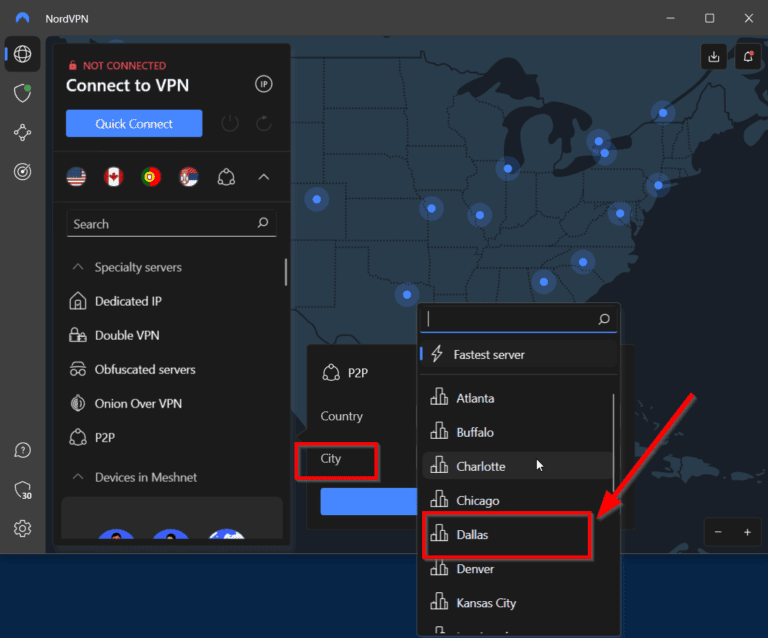The width and height of the screenshot is (768, 638).
Task: Click the city list scrollbar
Action: [x=613, y=444]
